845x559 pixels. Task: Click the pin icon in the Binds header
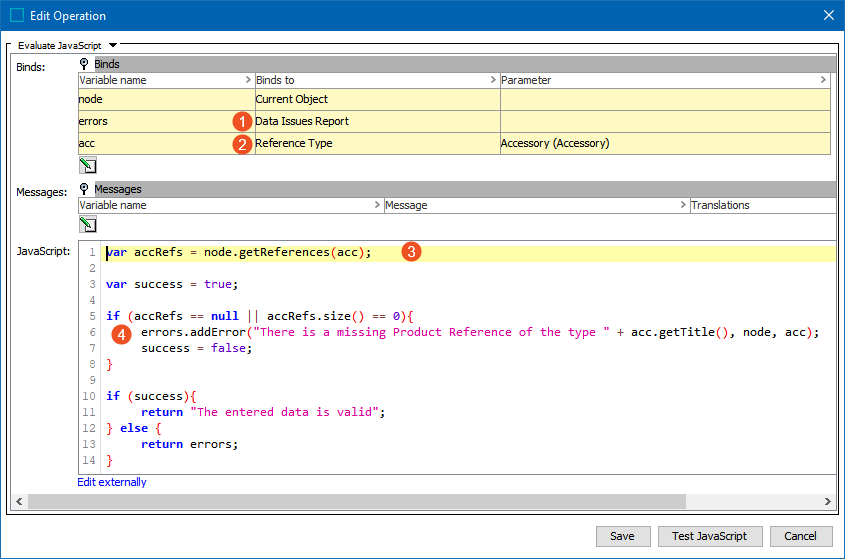click(x=84, y=64)
